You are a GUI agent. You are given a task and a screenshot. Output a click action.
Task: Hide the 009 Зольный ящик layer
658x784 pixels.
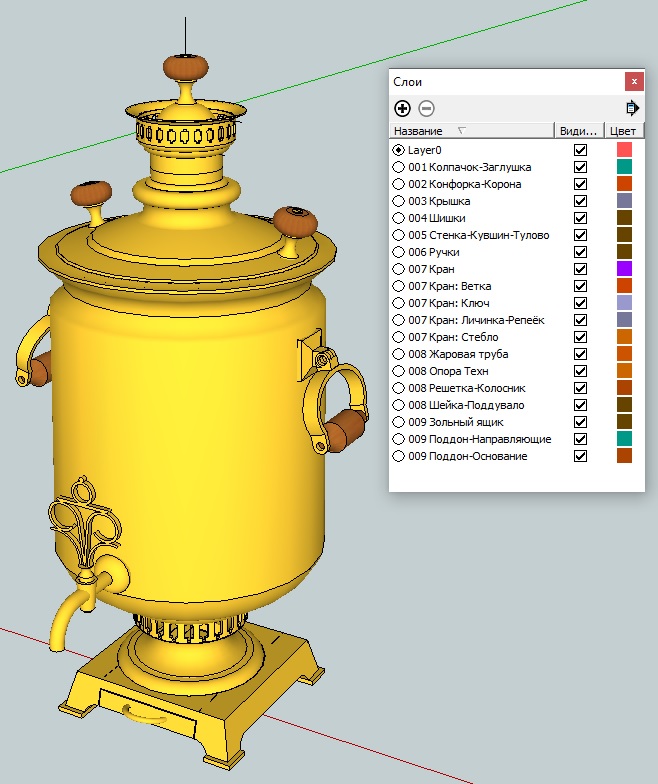580,422
